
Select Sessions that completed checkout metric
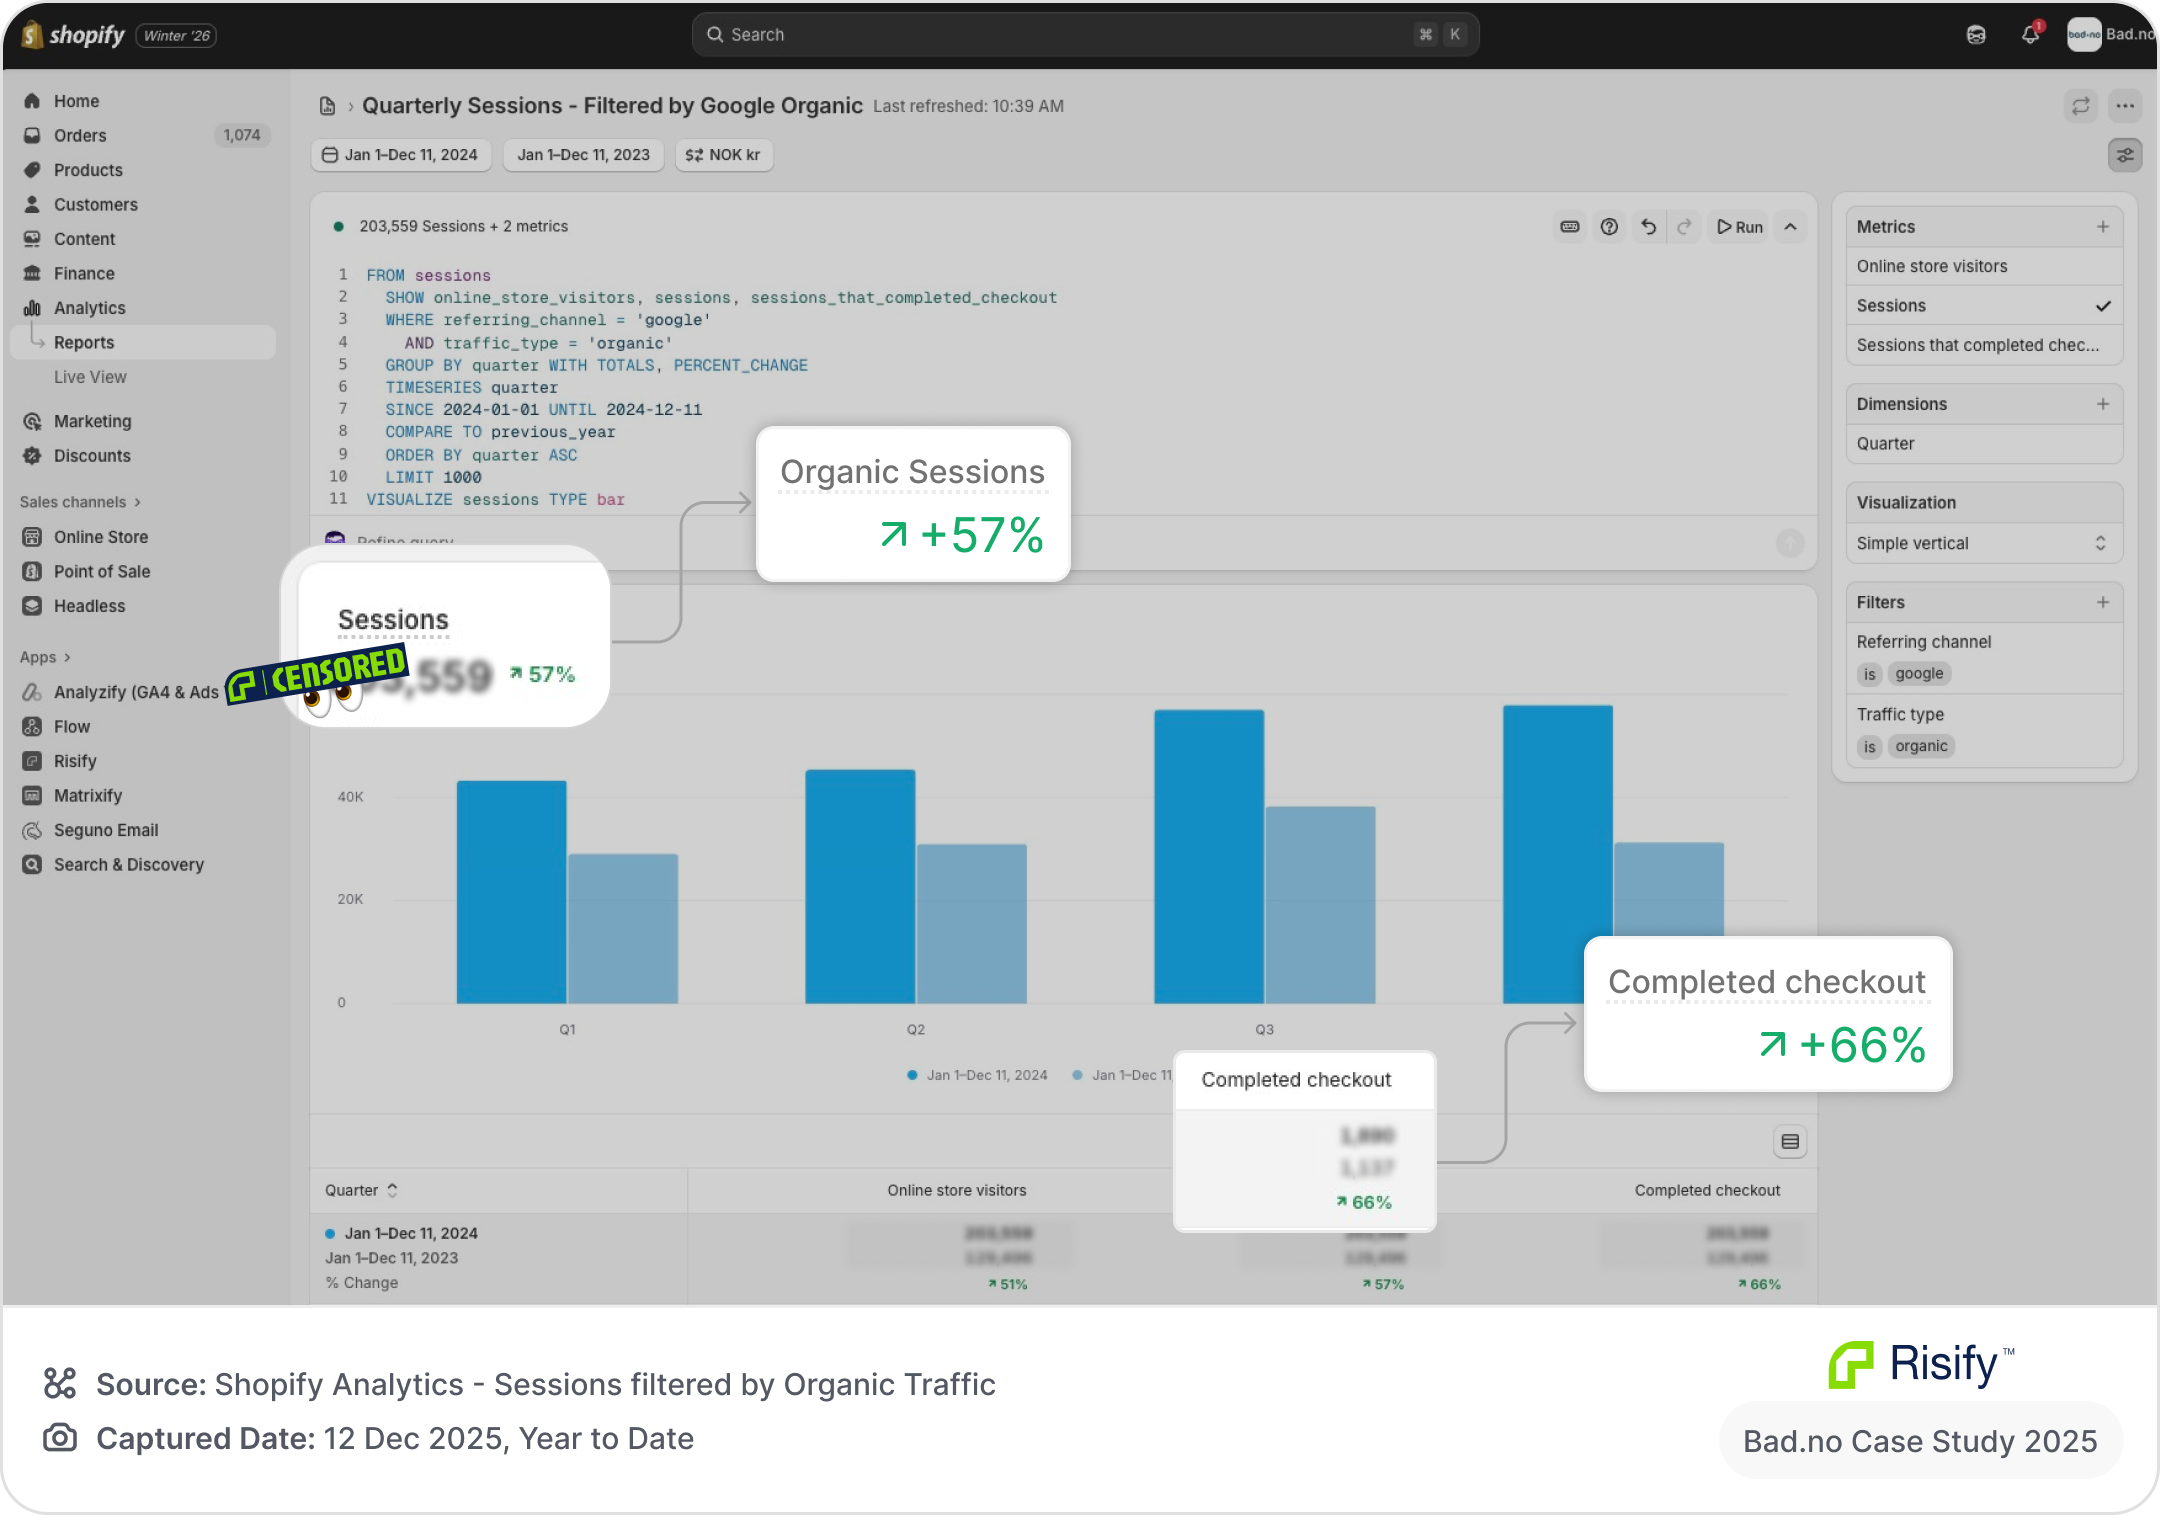pos(1977,345)
